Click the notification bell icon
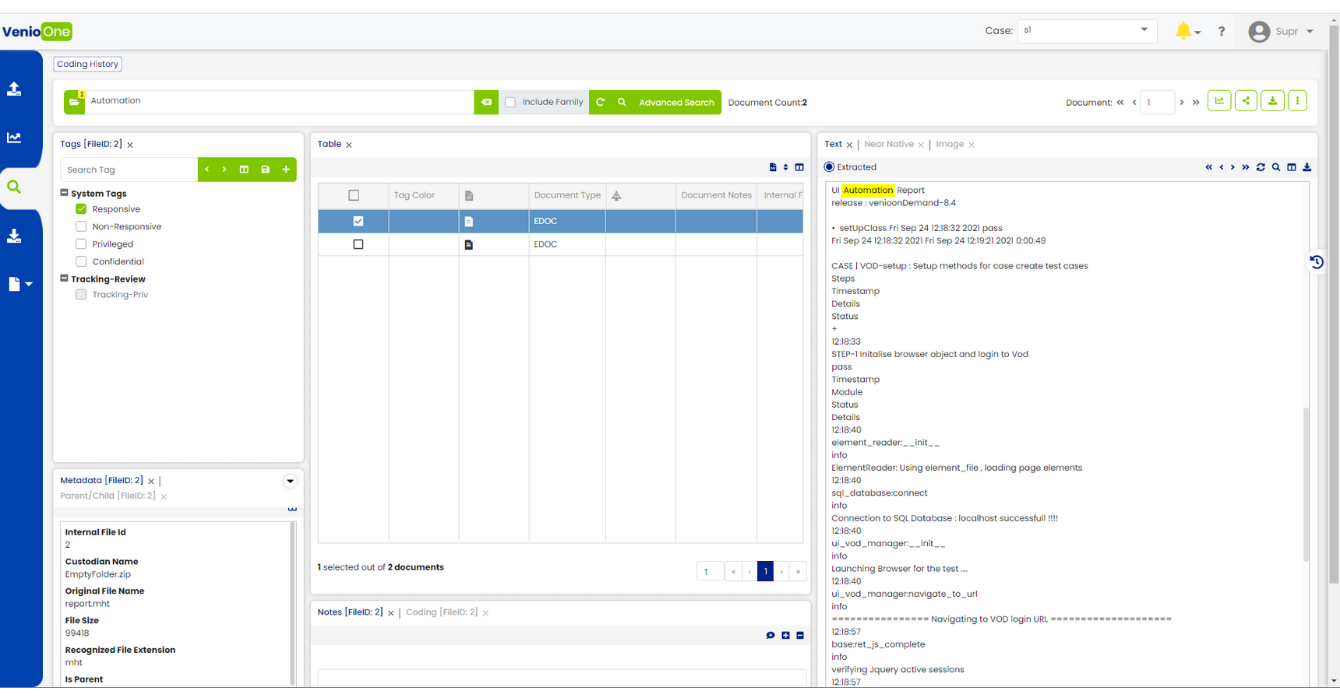This screenshot has height=699, width=1340. (x=1183, y=32)
